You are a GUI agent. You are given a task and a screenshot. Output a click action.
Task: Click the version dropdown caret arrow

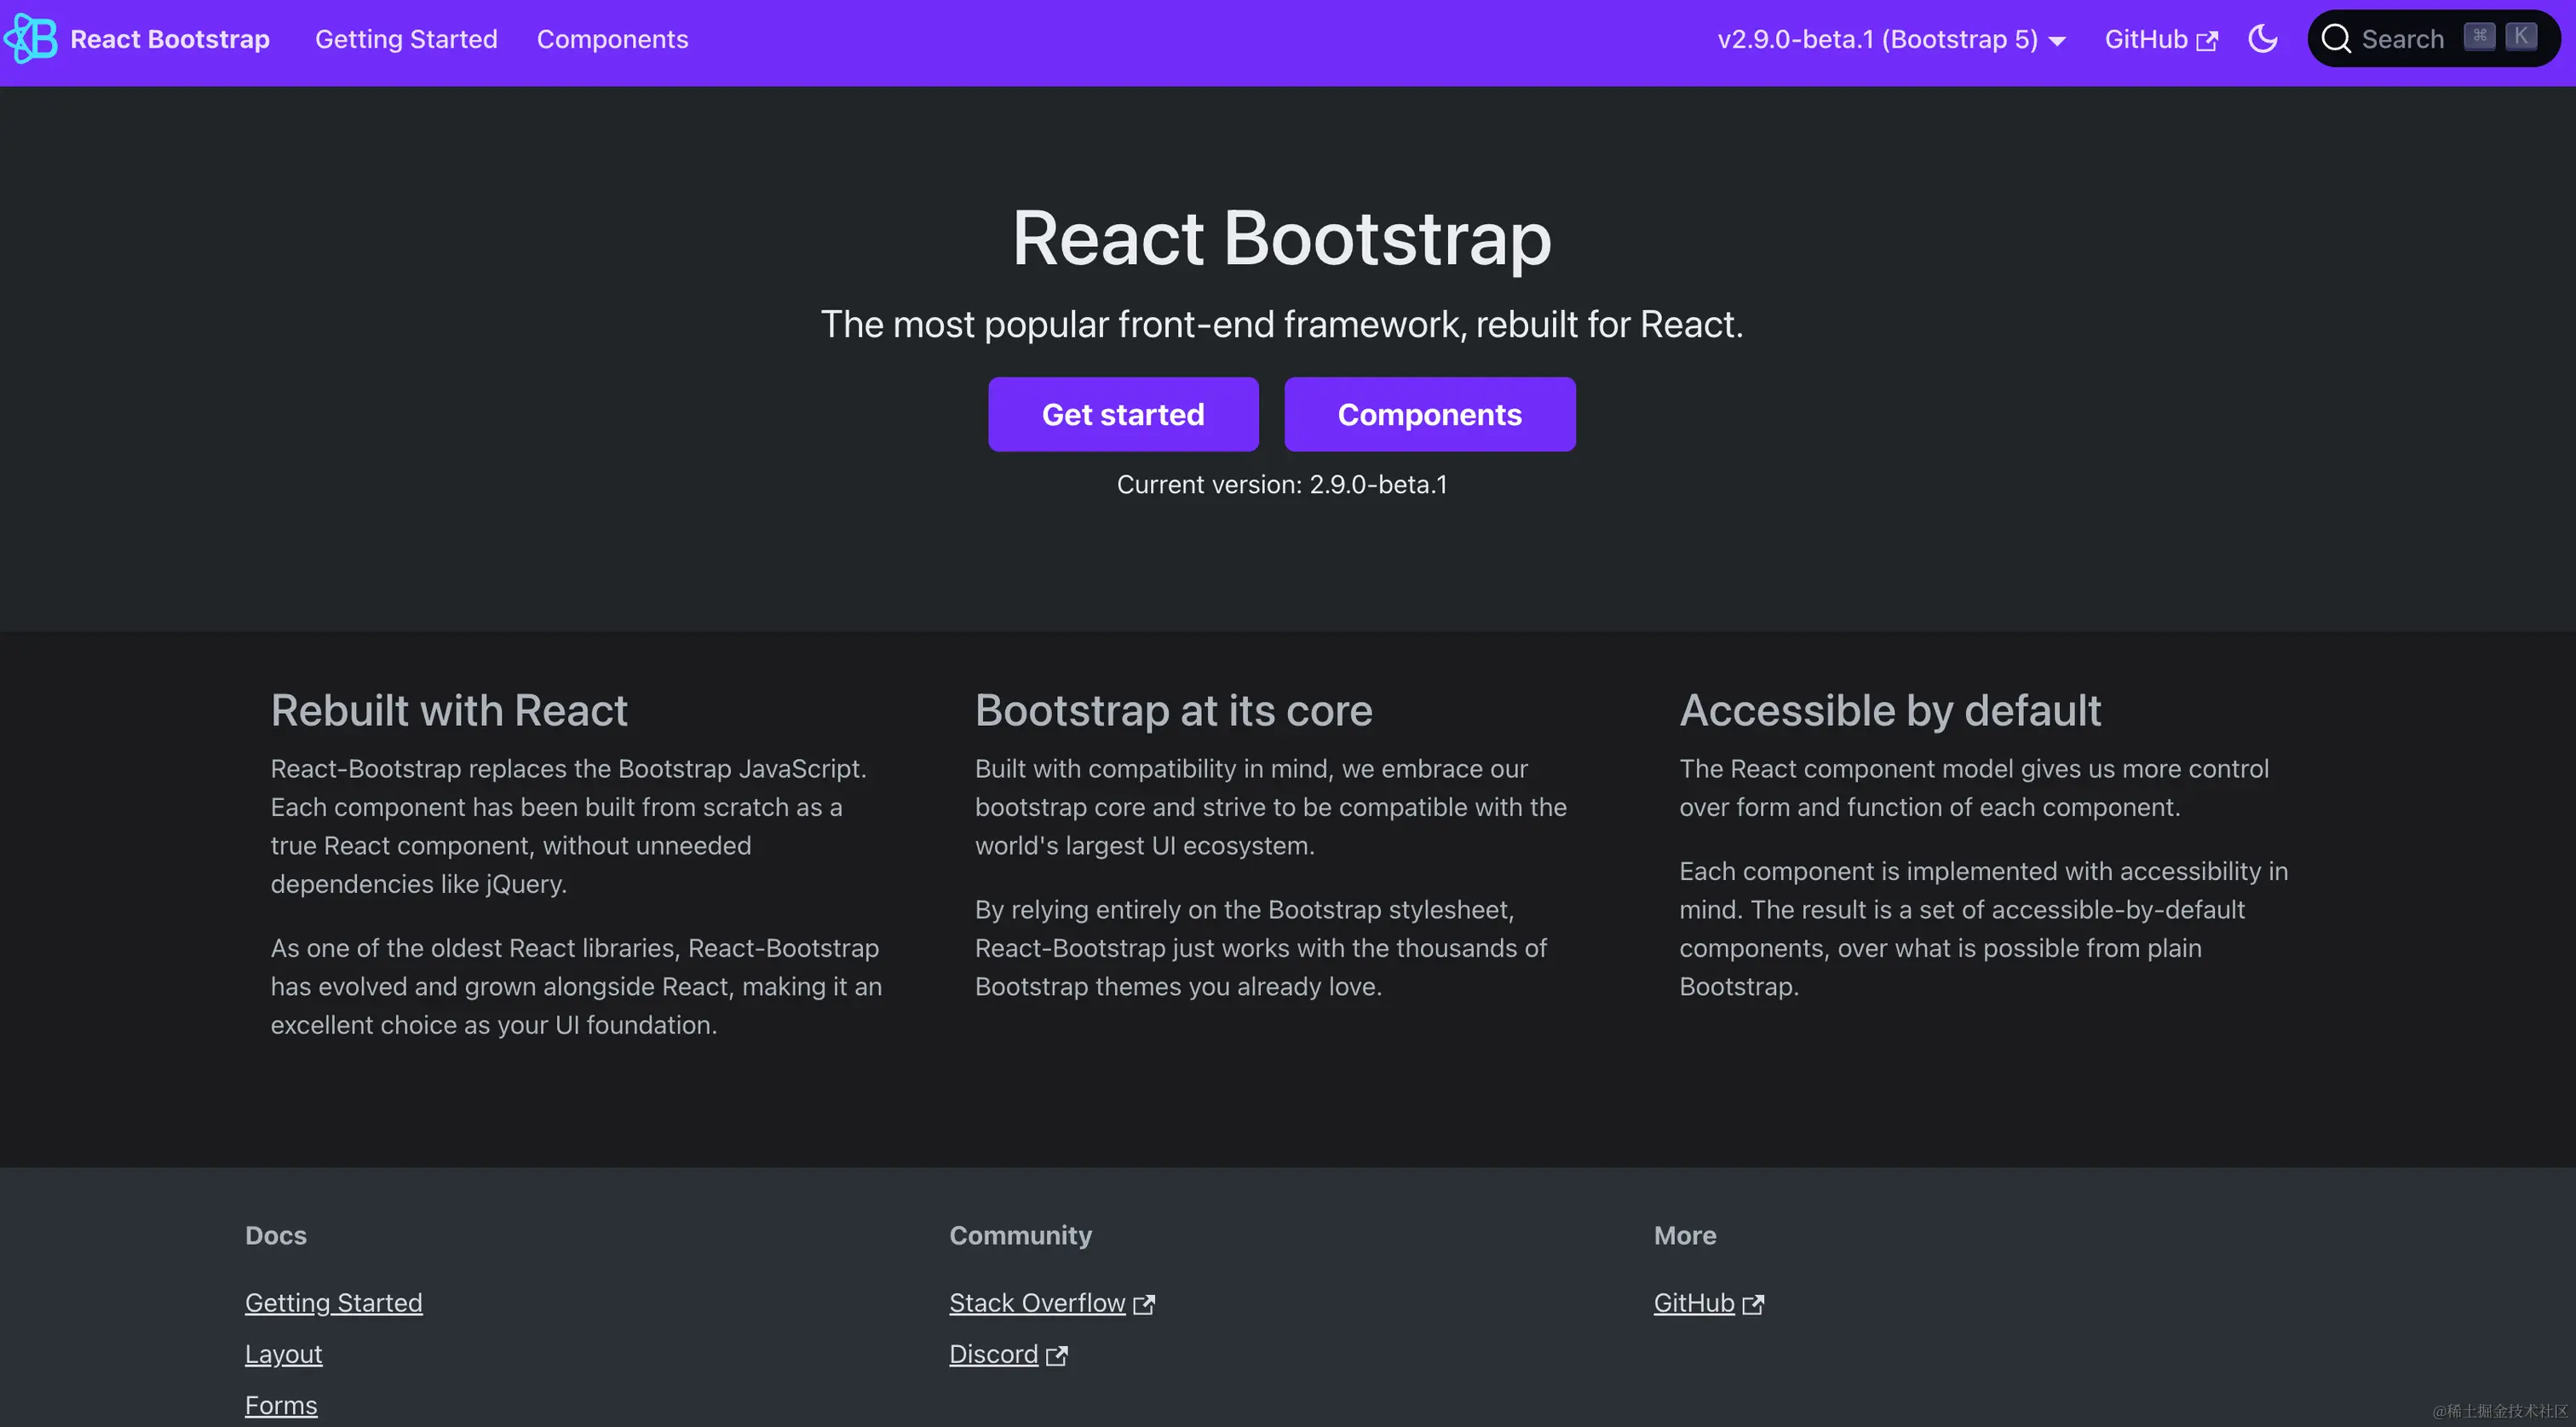click(x=2057, y=42)
